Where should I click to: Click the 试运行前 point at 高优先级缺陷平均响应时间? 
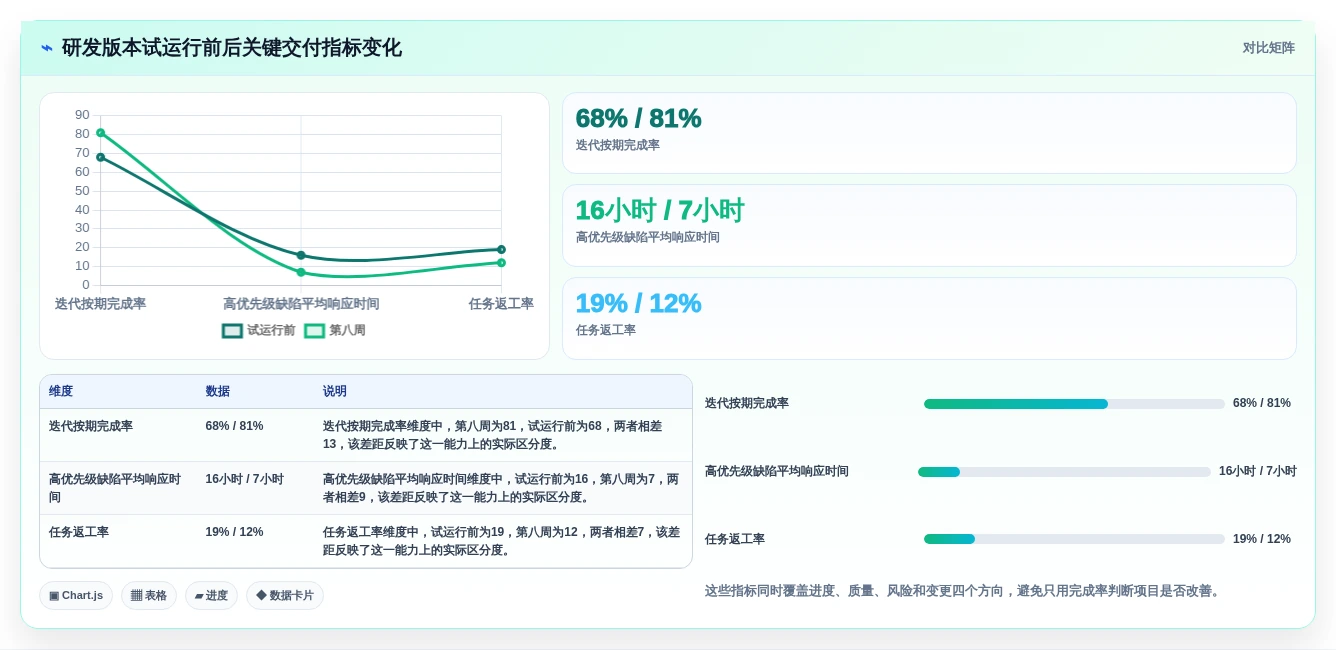pos(301,255)
